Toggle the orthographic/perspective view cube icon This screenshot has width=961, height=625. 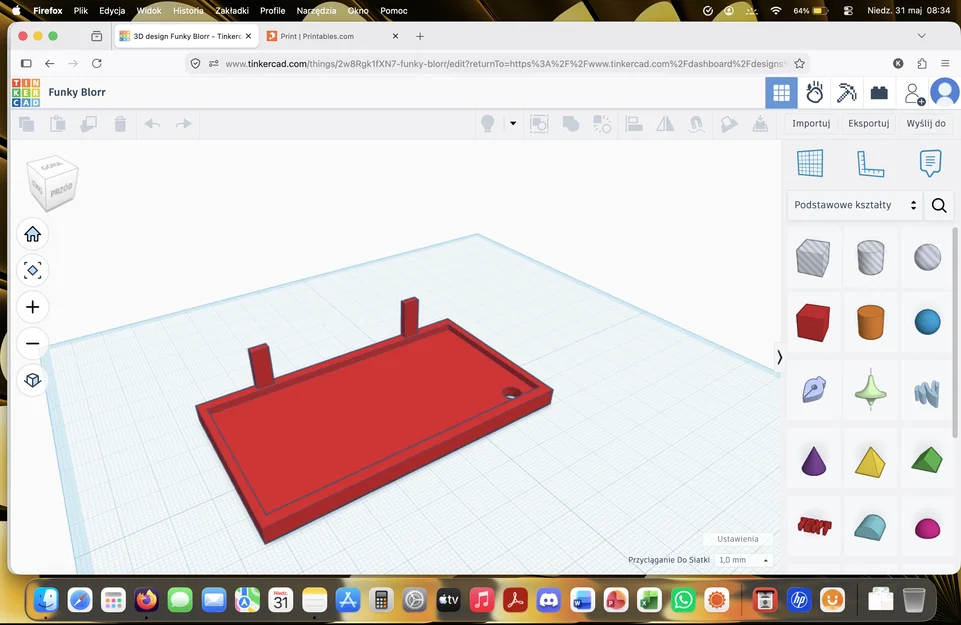tap(32, 381)
